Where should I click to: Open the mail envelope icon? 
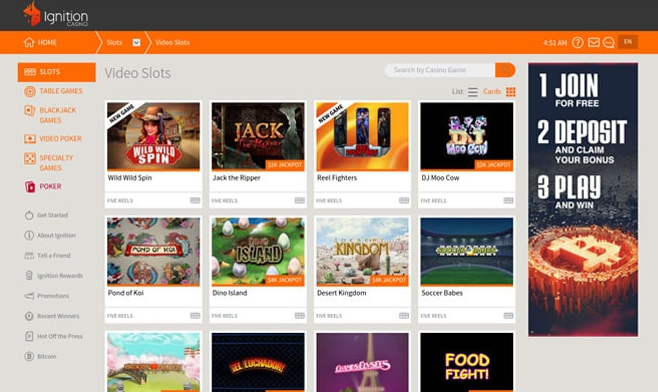click(x=593, y=42)
